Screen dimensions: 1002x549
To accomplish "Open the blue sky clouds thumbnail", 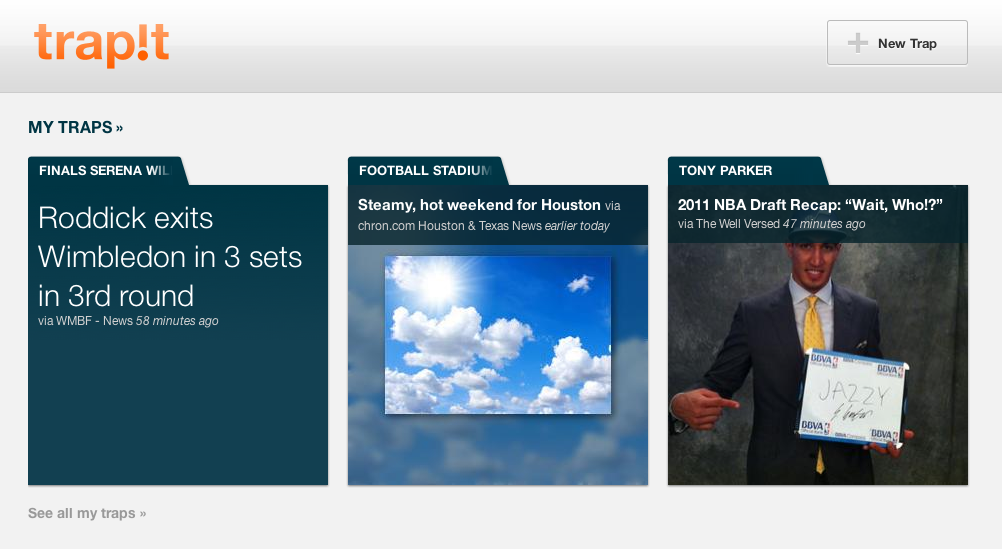I will tap(498, 335).
